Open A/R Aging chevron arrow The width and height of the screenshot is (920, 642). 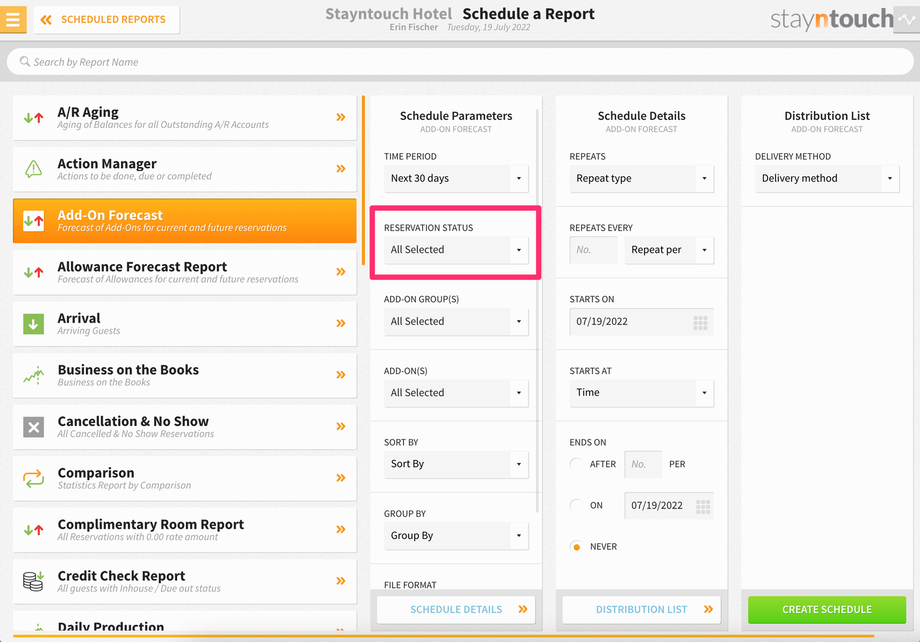tap(341, 117)
